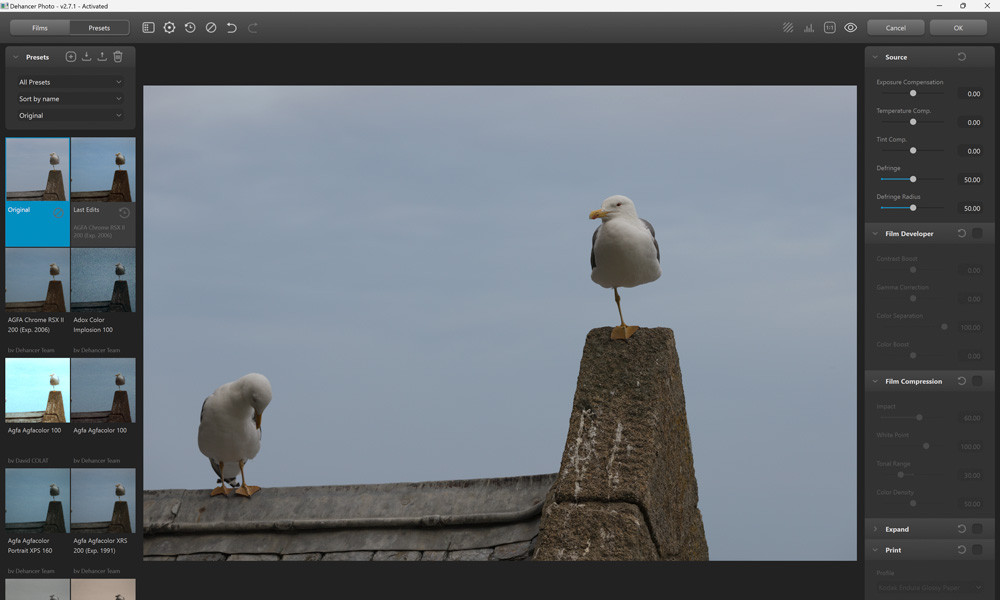Screen dimensions: 1000x600
Task: Open the All Presets dropdown
Action: (70, 82)
